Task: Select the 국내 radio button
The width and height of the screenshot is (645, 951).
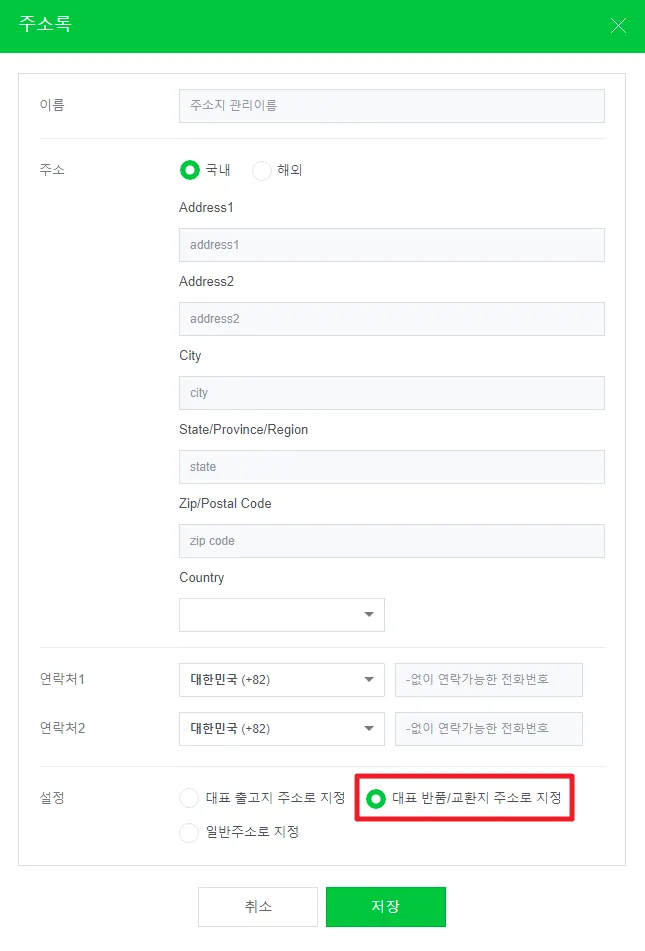Action: pos(189,170)
